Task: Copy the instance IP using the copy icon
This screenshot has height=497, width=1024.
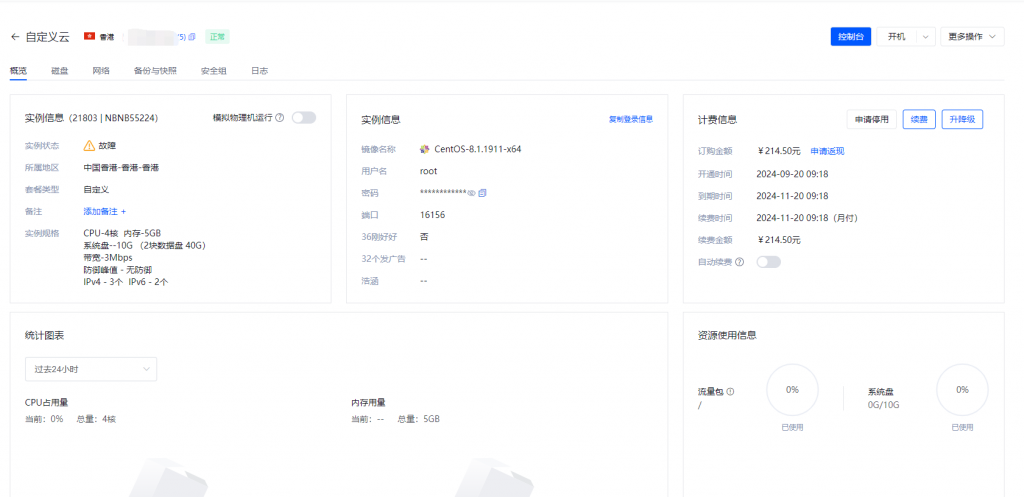Action: [x=192, y=37]
